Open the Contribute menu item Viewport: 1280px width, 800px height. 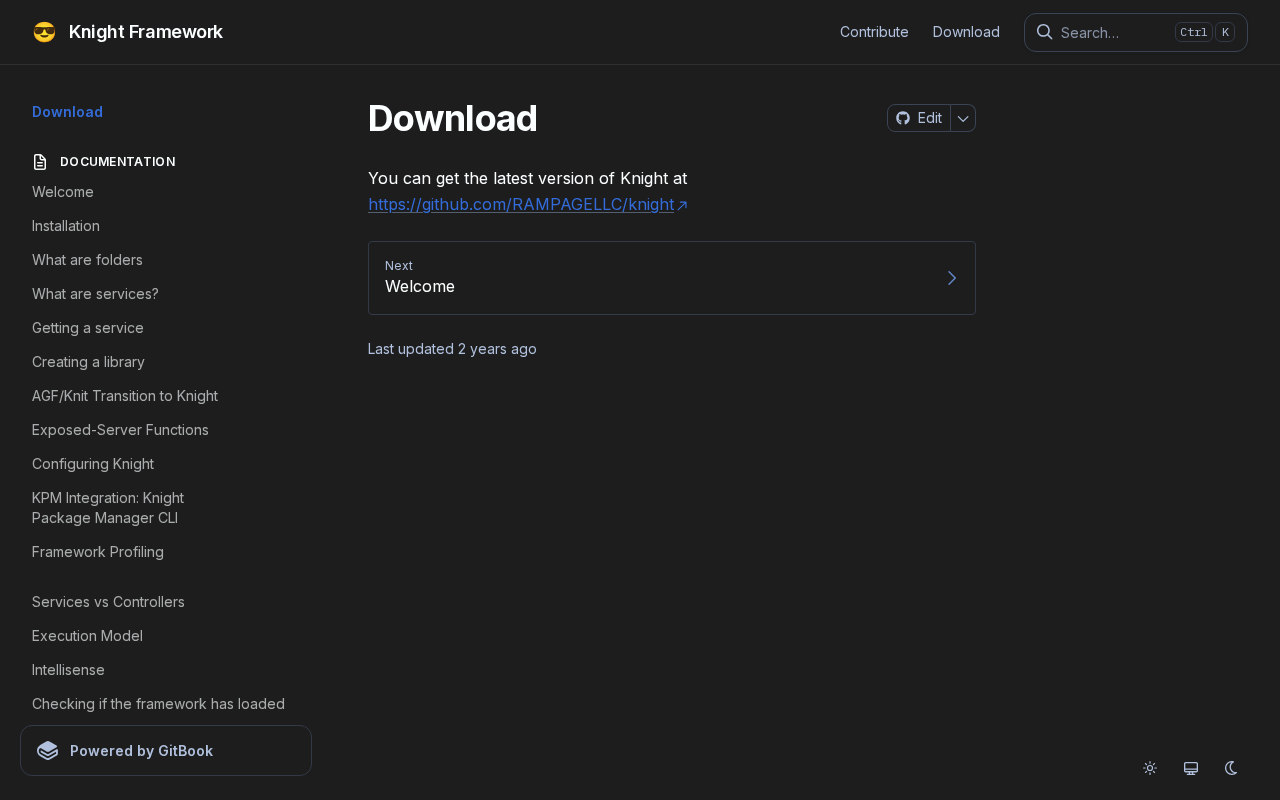[874, 32]
